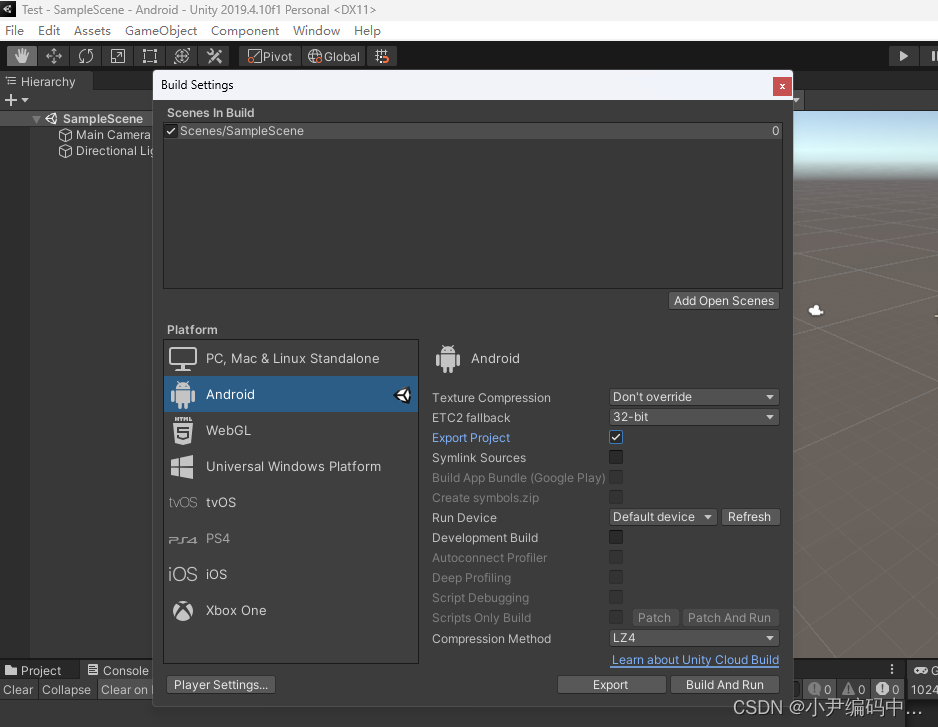Toggle Pivot handle position
Screen dimensions: 938x727
[x=270, y=56]
